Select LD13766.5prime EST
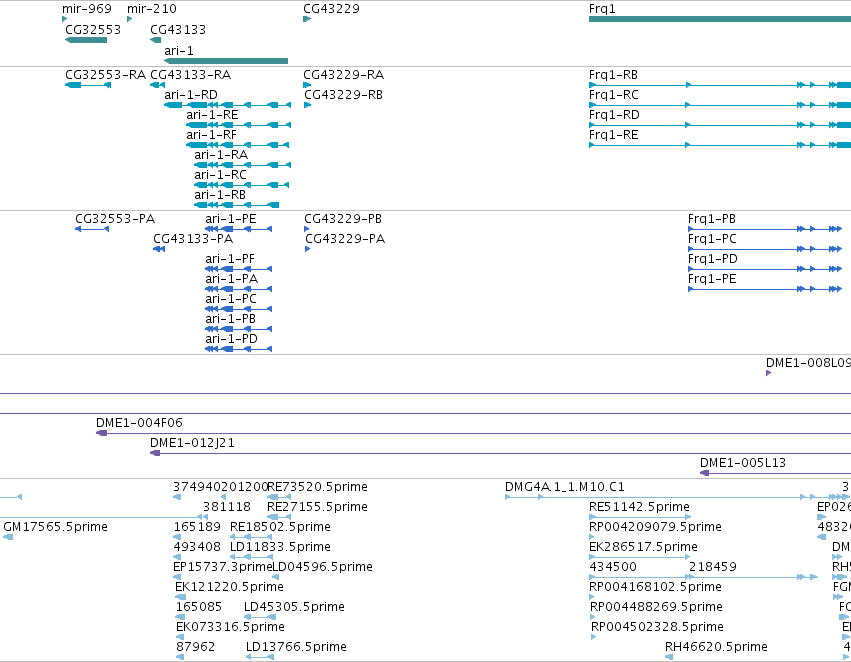 click(260, 657)
